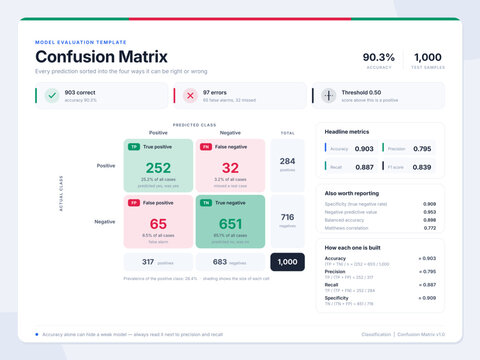The height and width of the screenshot is (360, 480).
Task: Click the Positive row label
Action: point(106,166)
